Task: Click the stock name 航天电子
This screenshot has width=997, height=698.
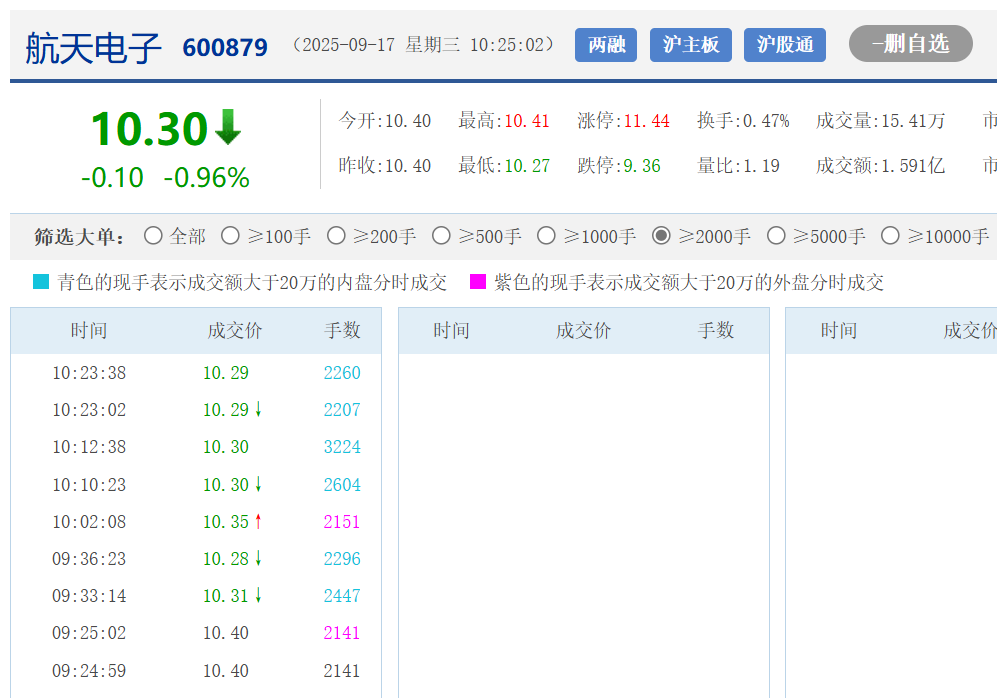Action: tap(93, 48)
